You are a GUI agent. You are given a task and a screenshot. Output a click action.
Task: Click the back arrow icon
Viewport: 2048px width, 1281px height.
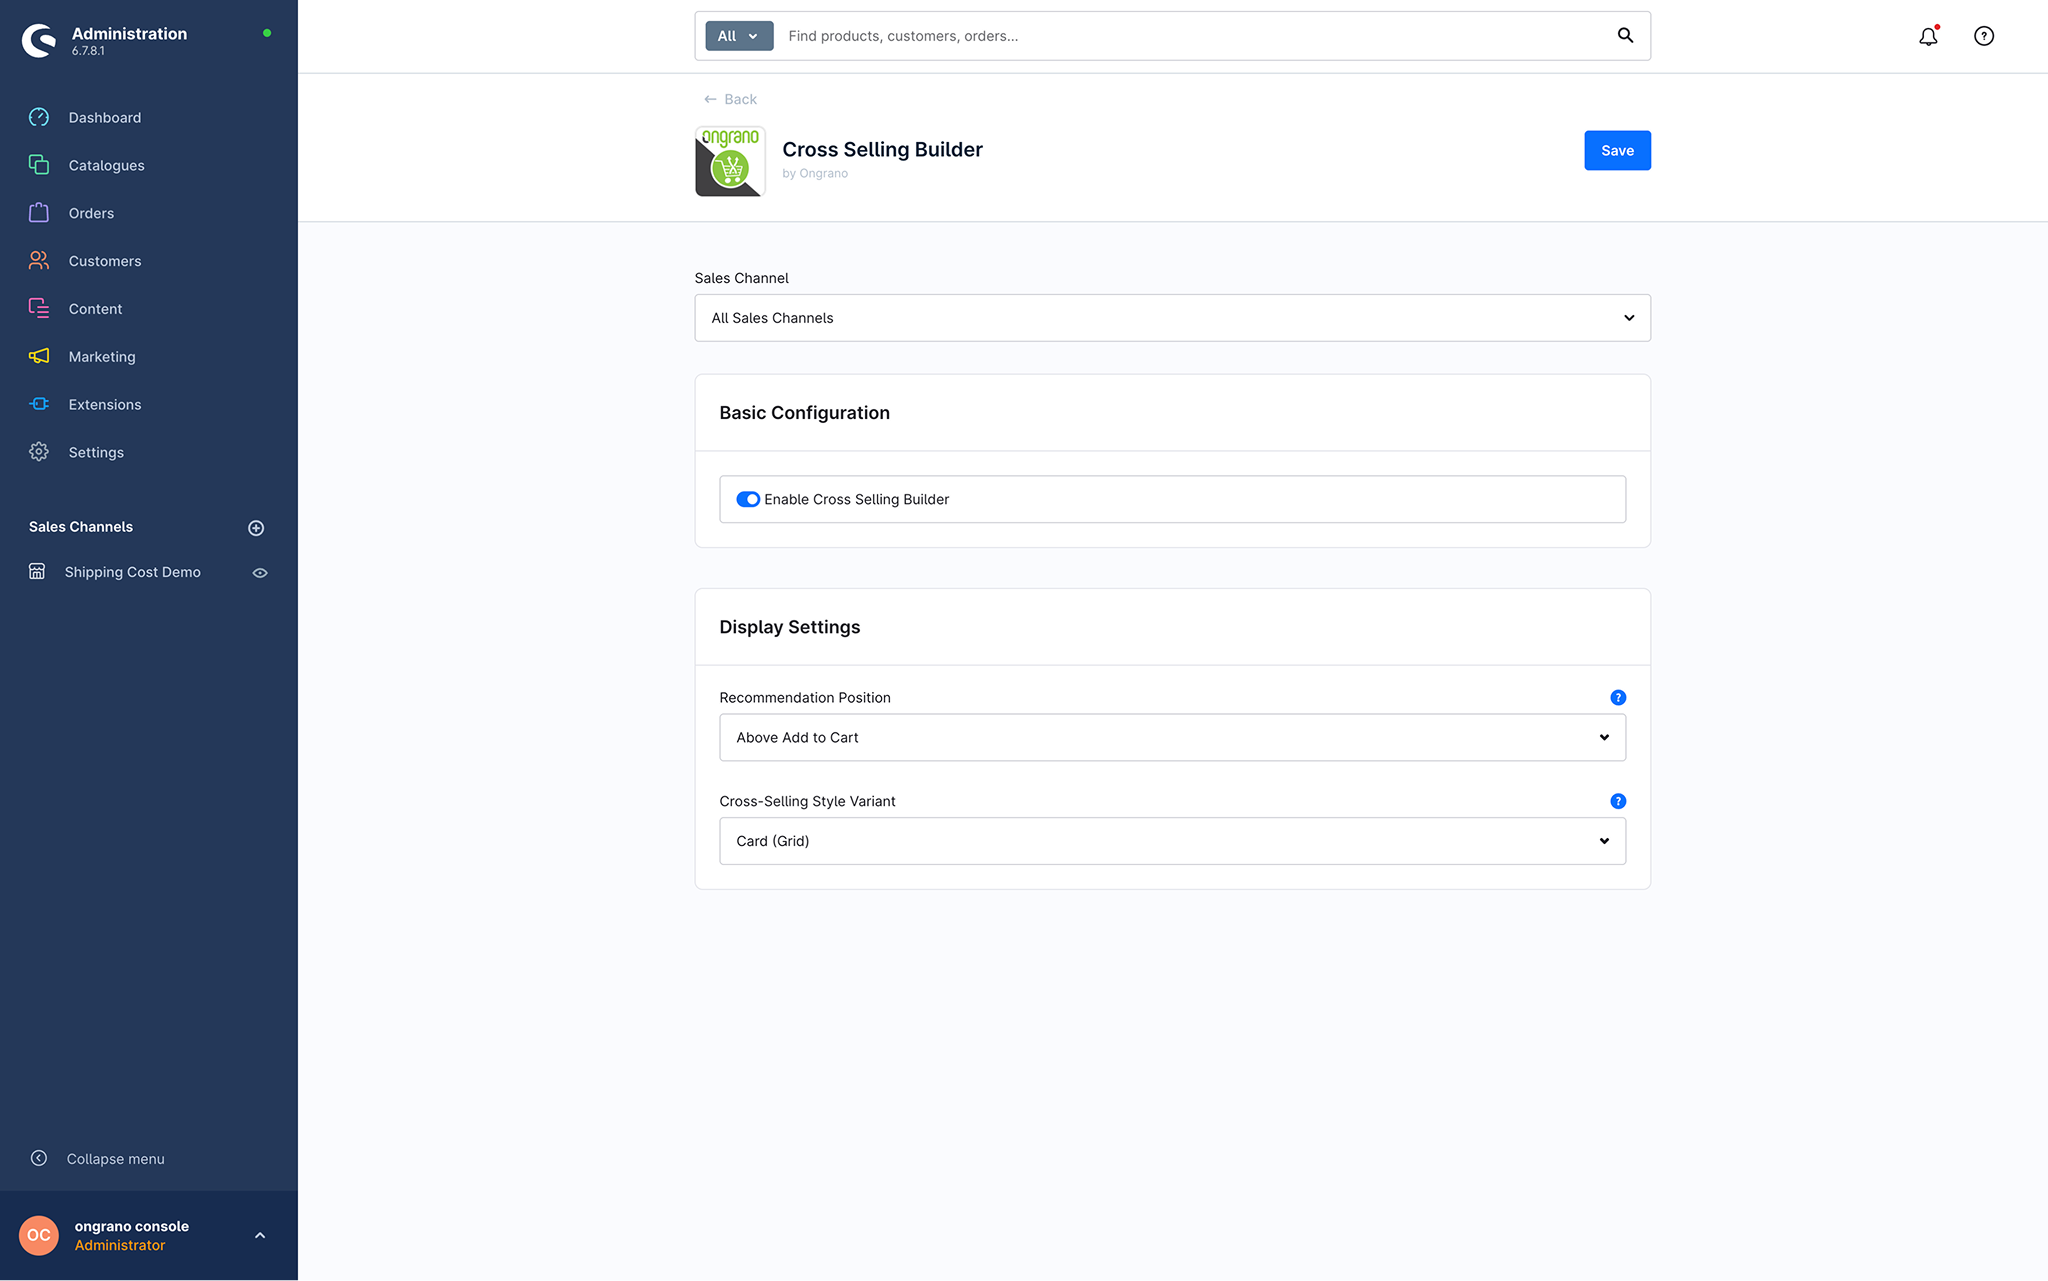(710, 99)
